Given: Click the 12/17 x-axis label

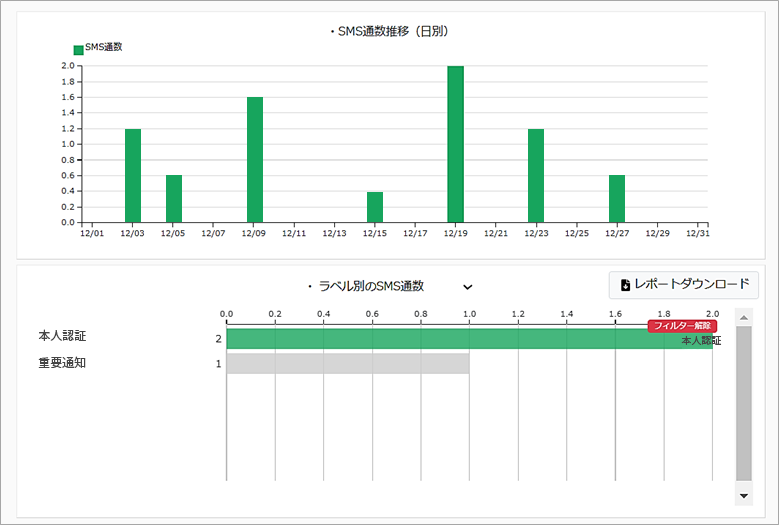Looking at the screenshot, I should 415,233.
